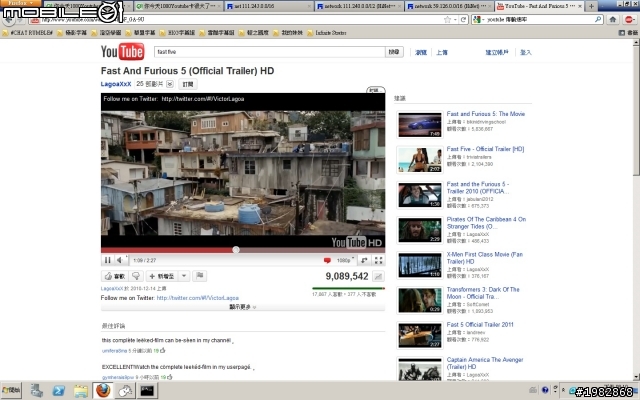Click the thumbs-up on the 'EXCELLENT' comment
Viewport: 640px width, 400px height.
tap(169, 377)
